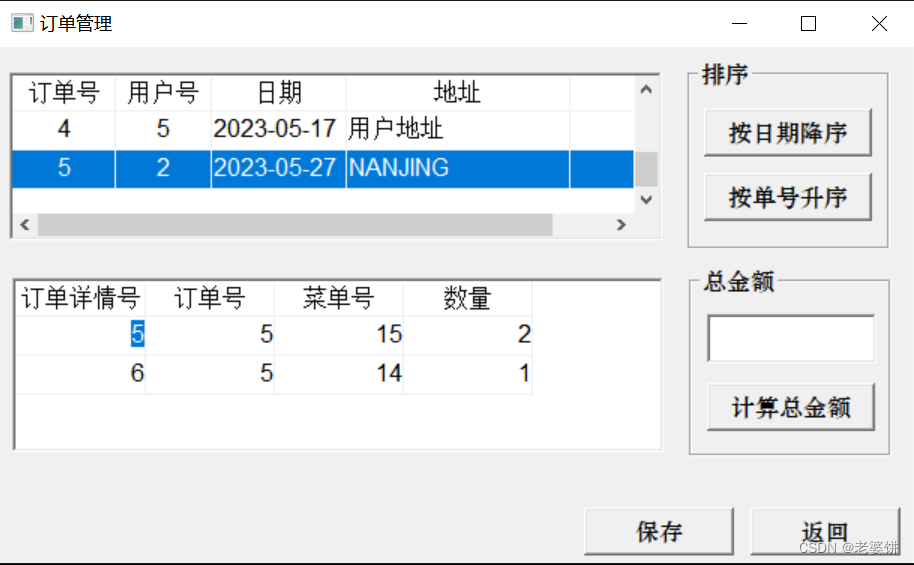Click the 按单号升序 sort button
This screenshot has height=565, width=914.
pos(788,197)
